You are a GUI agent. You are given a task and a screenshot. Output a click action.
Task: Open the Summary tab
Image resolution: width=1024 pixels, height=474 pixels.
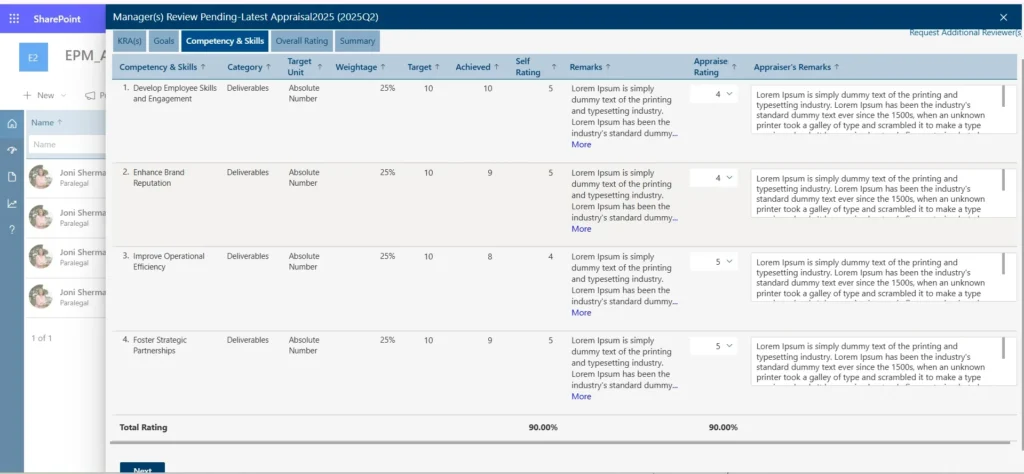point(357,40)
